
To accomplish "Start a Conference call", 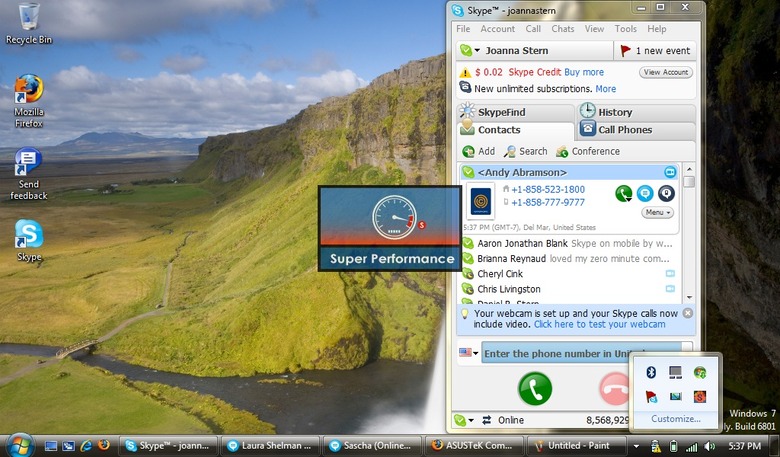I will (588, 151).
